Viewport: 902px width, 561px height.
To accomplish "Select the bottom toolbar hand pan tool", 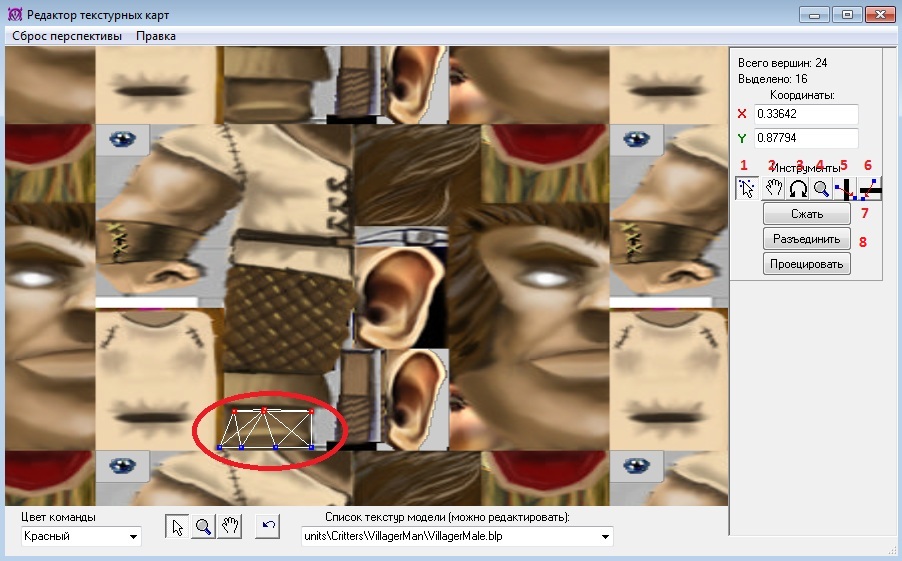I will (x=230, y=527).
